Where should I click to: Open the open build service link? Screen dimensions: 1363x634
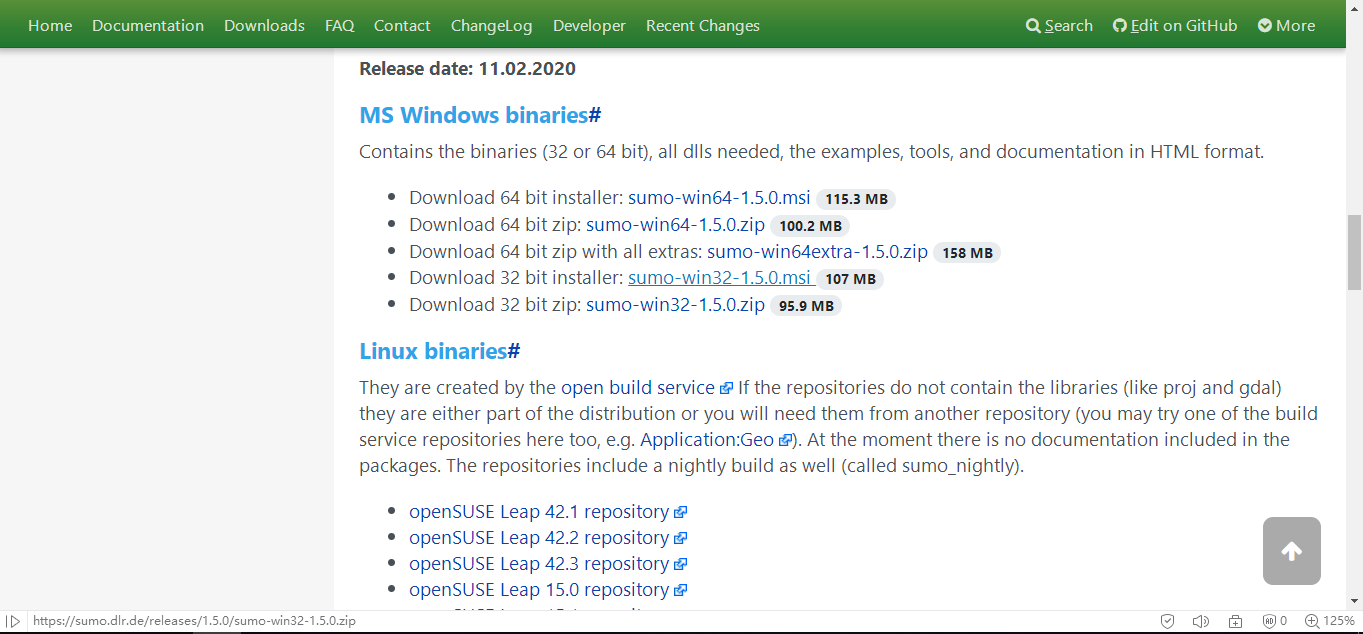pyautogui.click(x=638, y=387)
